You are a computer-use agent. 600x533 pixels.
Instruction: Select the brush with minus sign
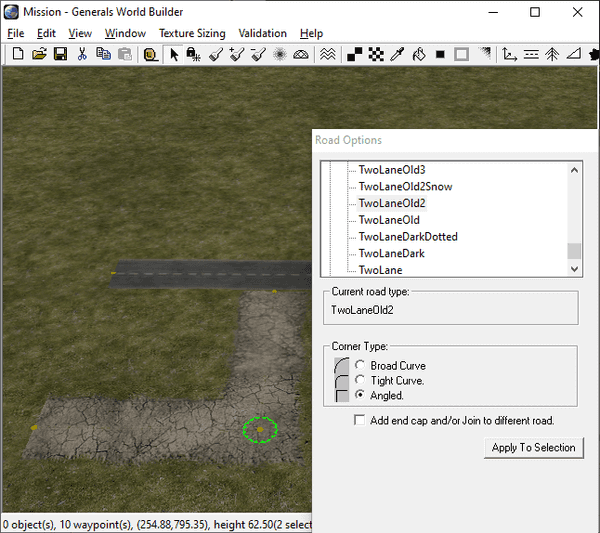(258, 54)
